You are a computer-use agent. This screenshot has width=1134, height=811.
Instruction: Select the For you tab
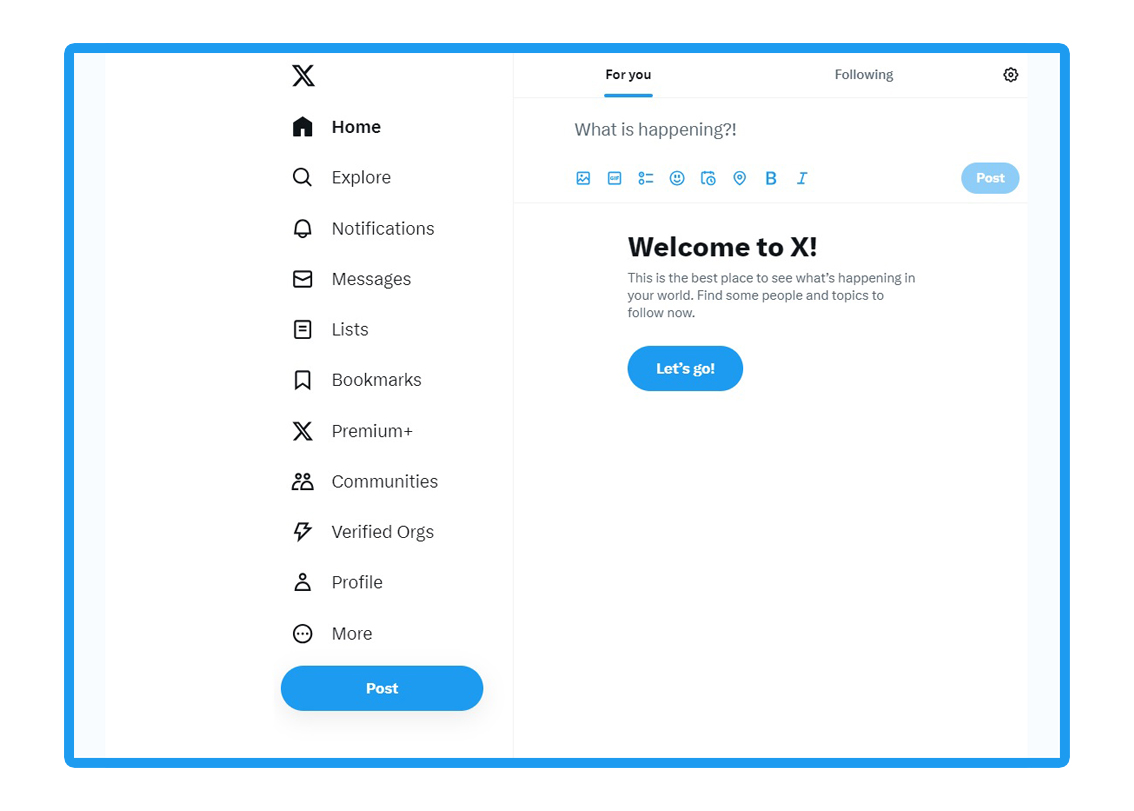tap(628, 75)
